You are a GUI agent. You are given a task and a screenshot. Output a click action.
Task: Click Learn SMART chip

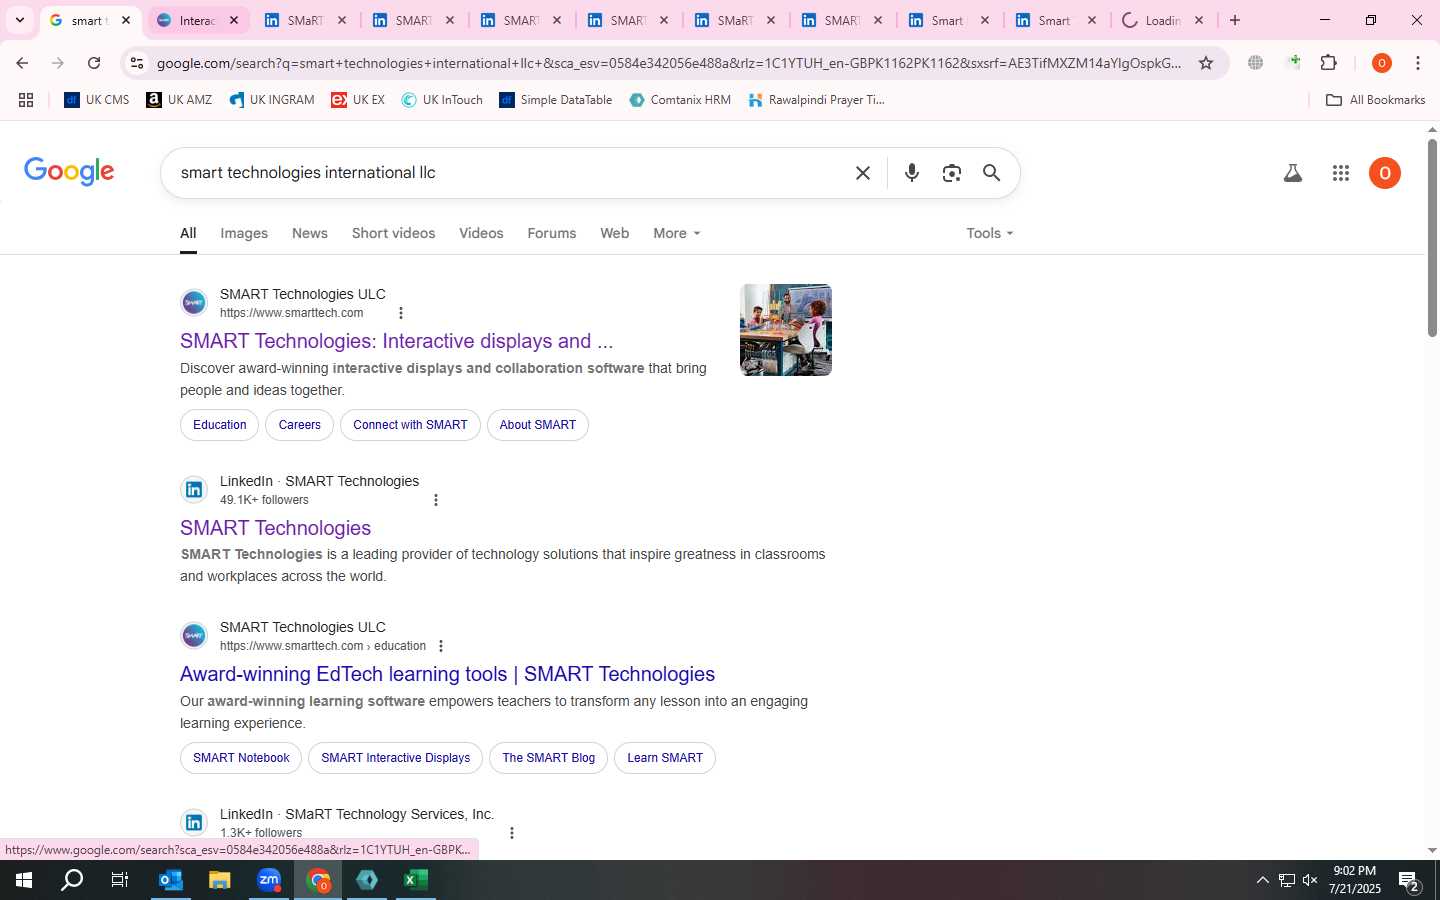665,758
